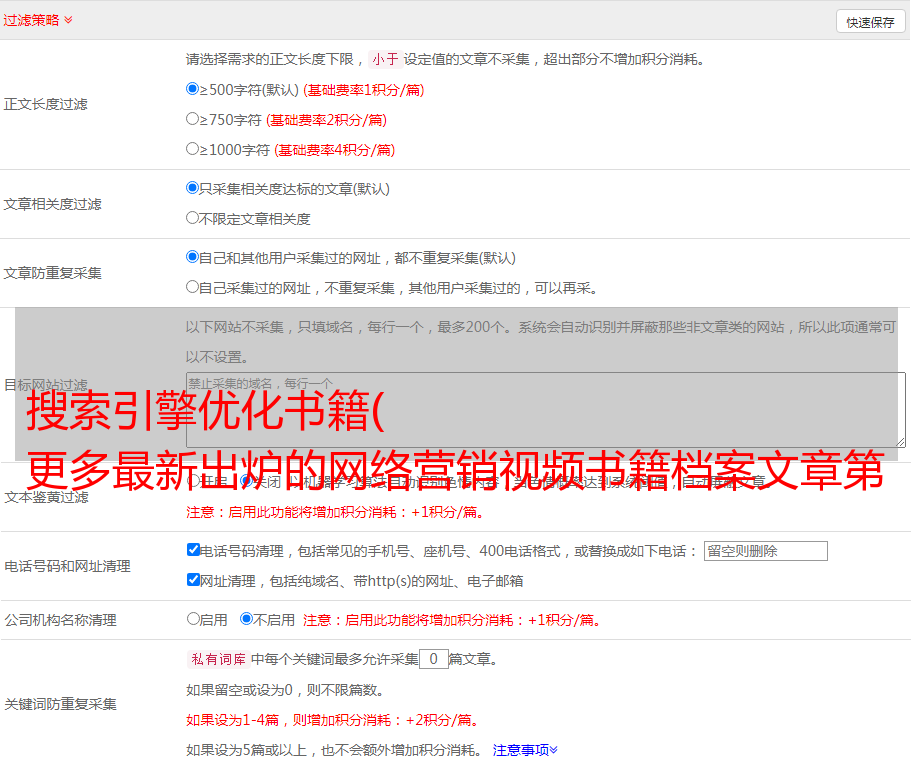Viewport: 912px width, 768px height.
Task: Select 不启用 for company name cleaning
Action: (247, 619)
